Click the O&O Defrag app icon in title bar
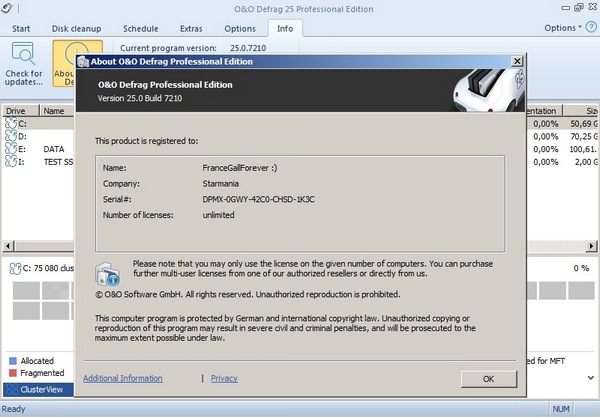 pos(7,7)
